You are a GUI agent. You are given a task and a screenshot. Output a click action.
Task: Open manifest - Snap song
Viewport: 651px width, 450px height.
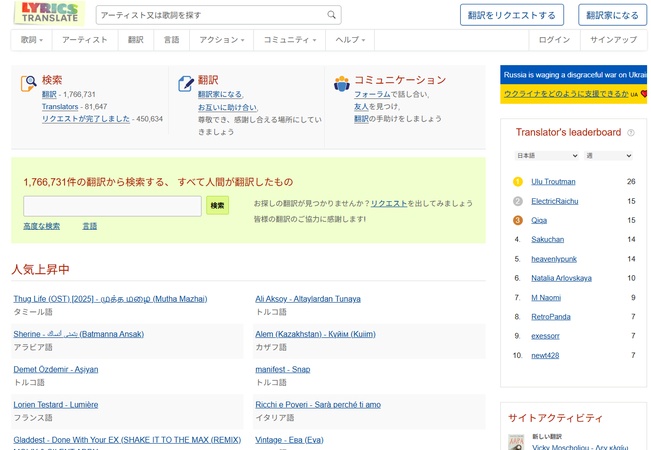pyautogui.click(x=283, y=369)
